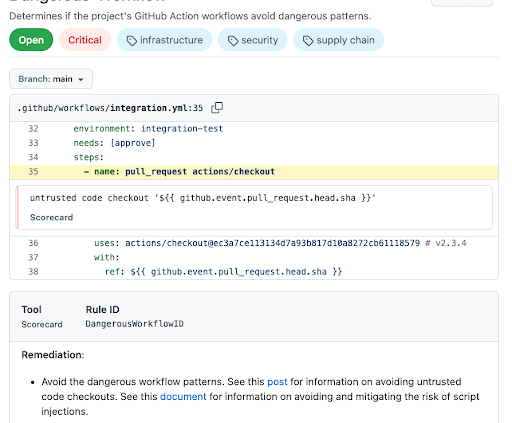This screenshot has height=423, width=512.
Task: Click the DangerousWorkflowID rule ID value
Action: click(x=134, y=324)
